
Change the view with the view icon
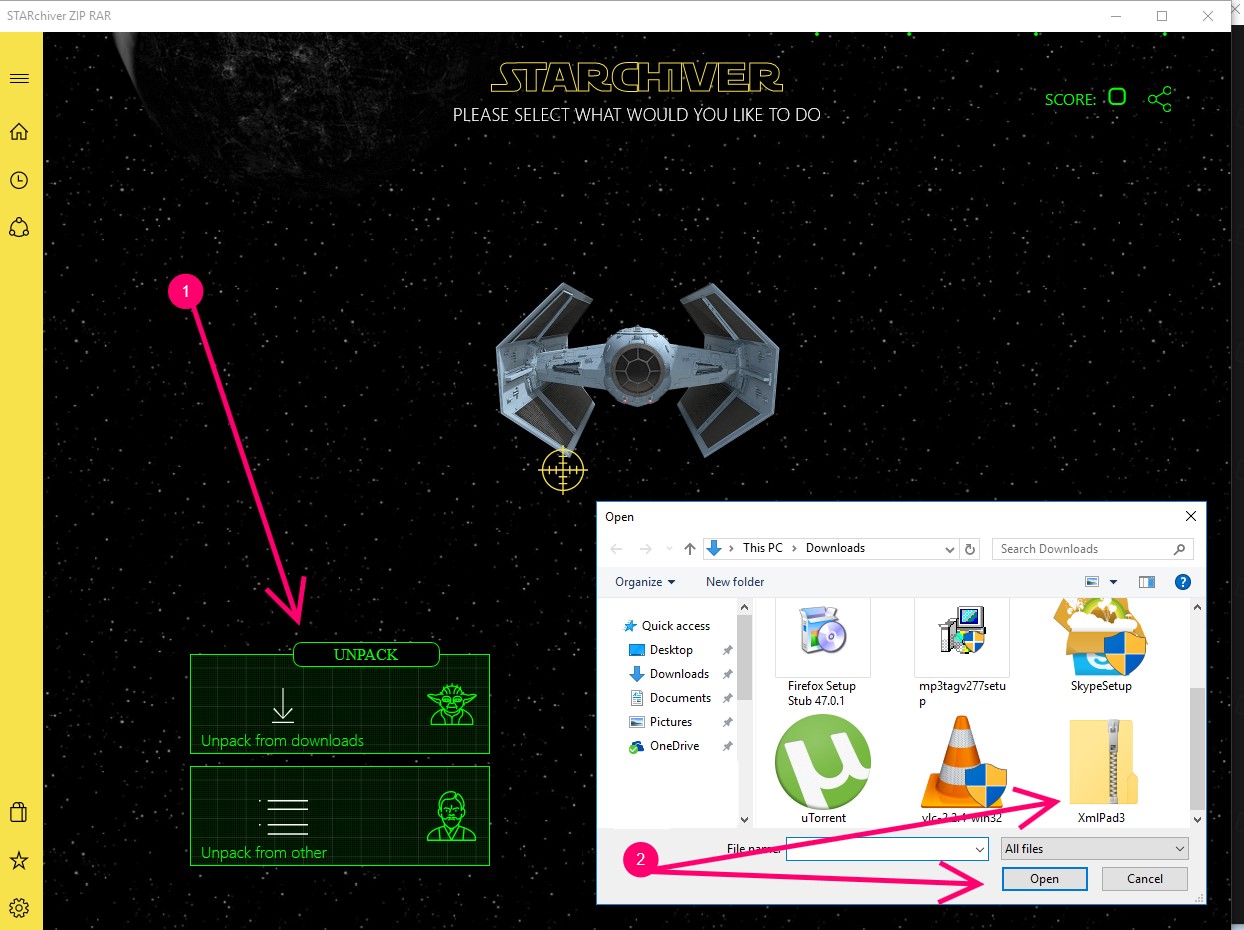pyautogui.click(x=1092, y=582)
